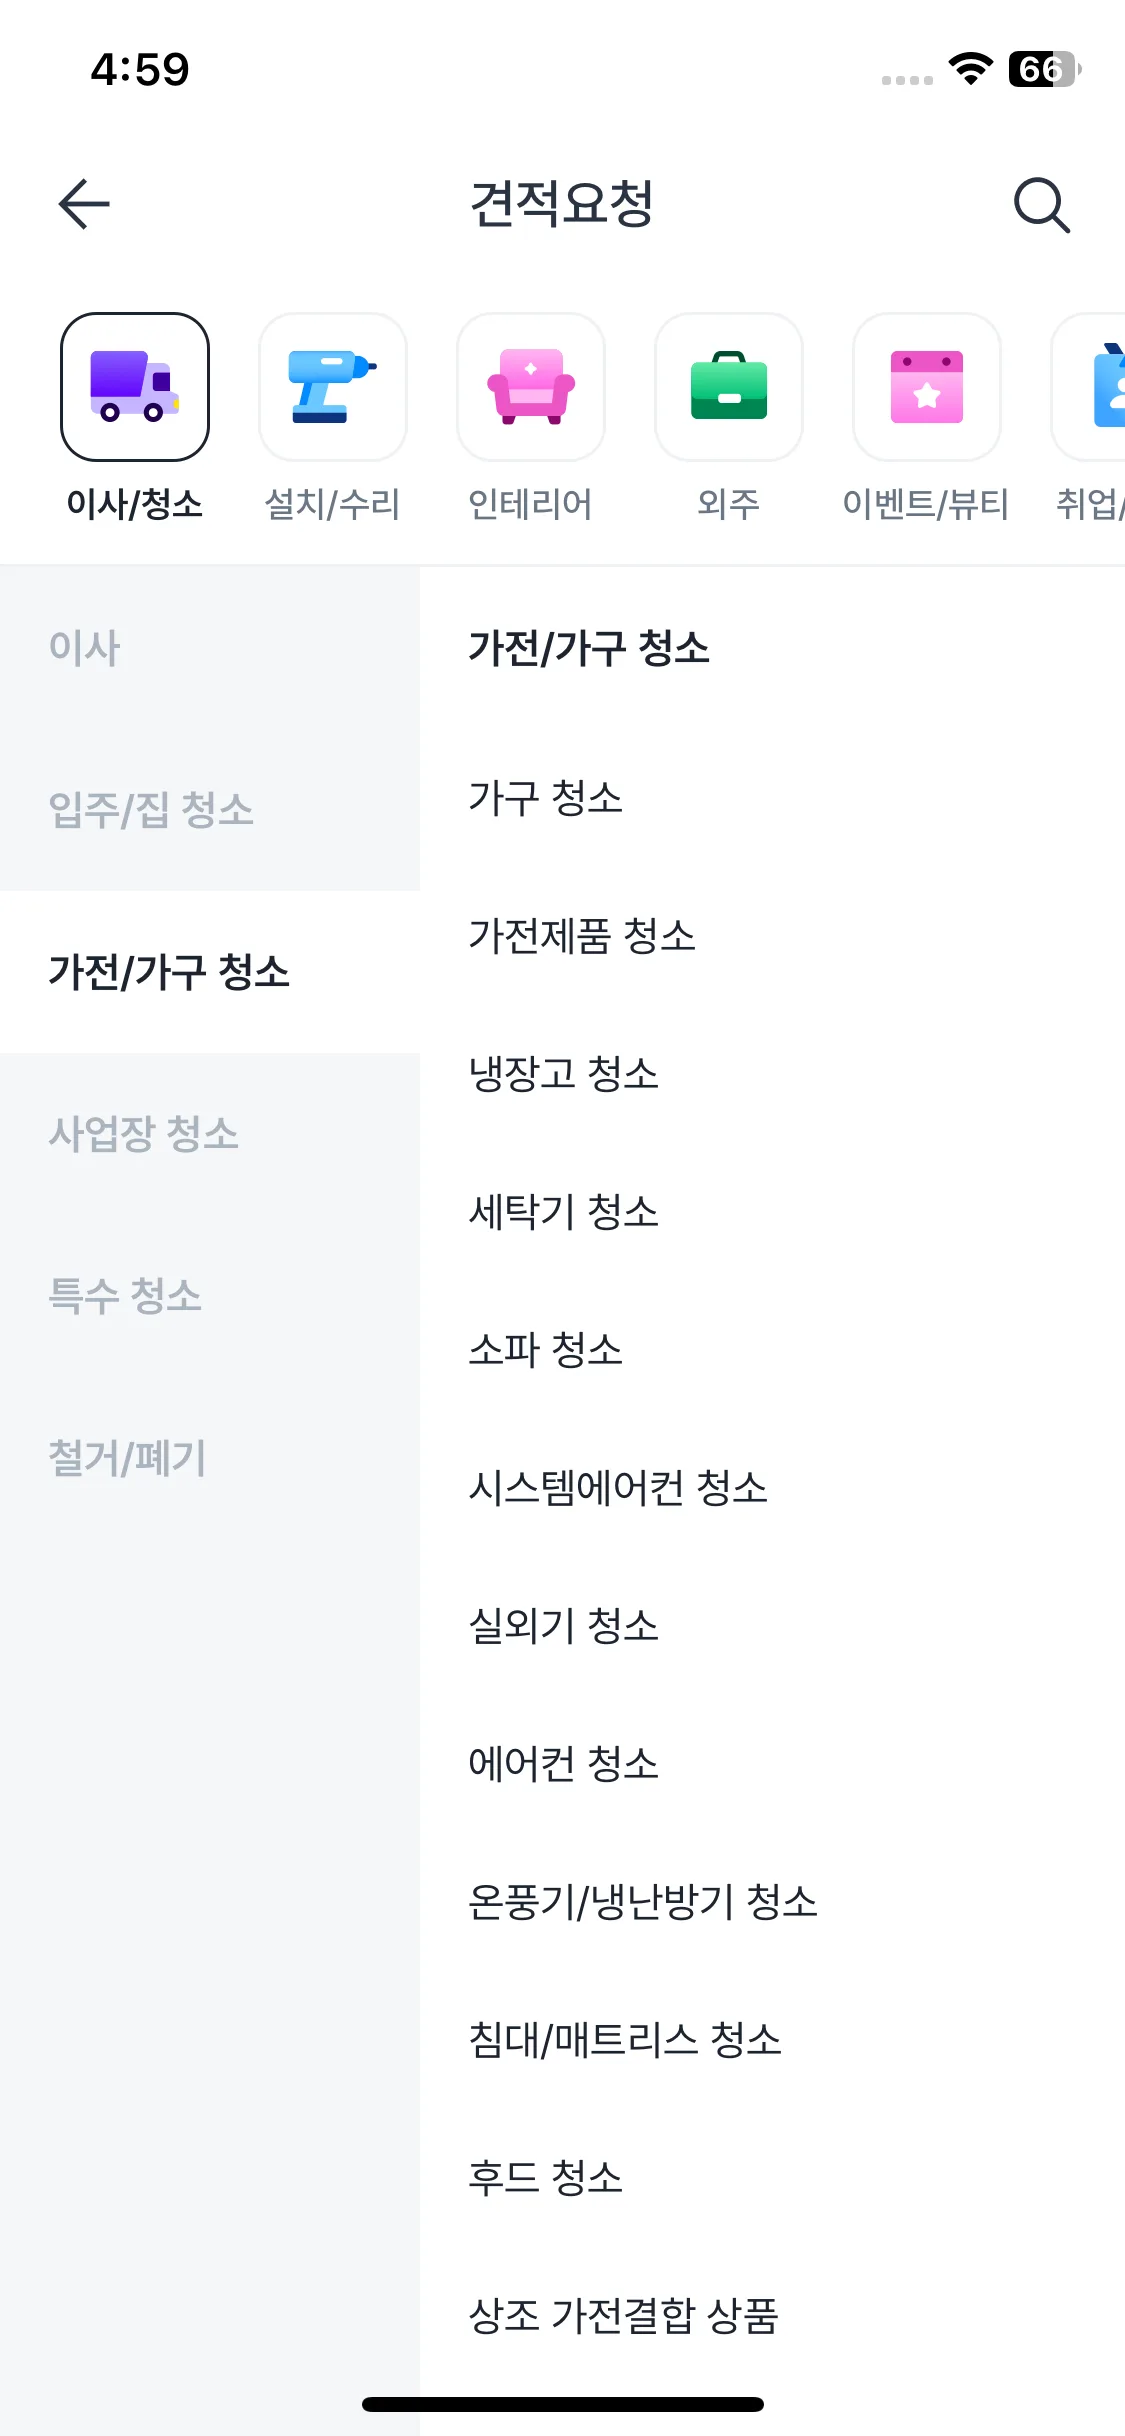Select the 인테리어 armchair icon
Screen dimensions: 1125x2436
[x=531, y=387]
